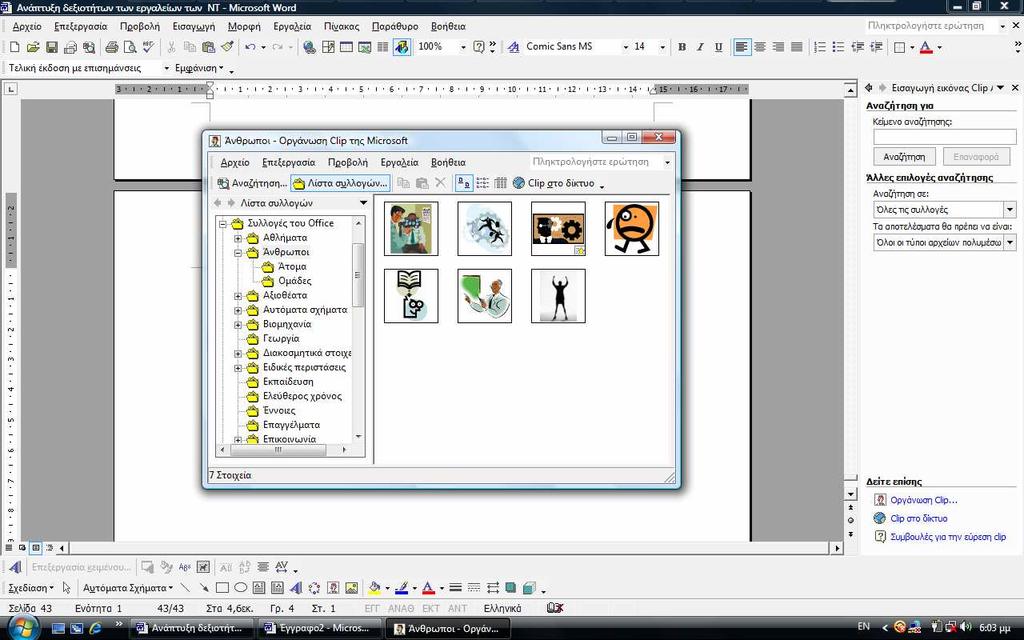This screenshot has width=1024, height=640.
Task: Open the zoom percentage dropdown
Action: [463, 47]
